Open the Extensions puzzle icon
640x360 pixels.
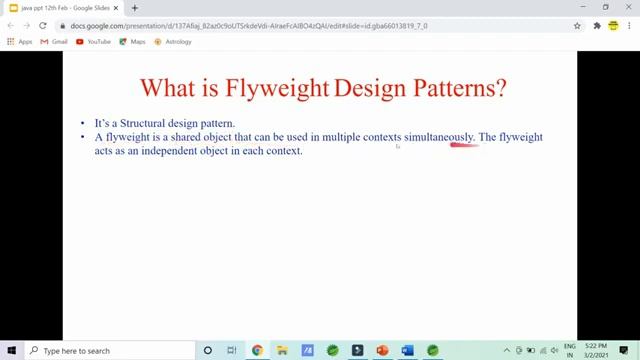[597, 26]
